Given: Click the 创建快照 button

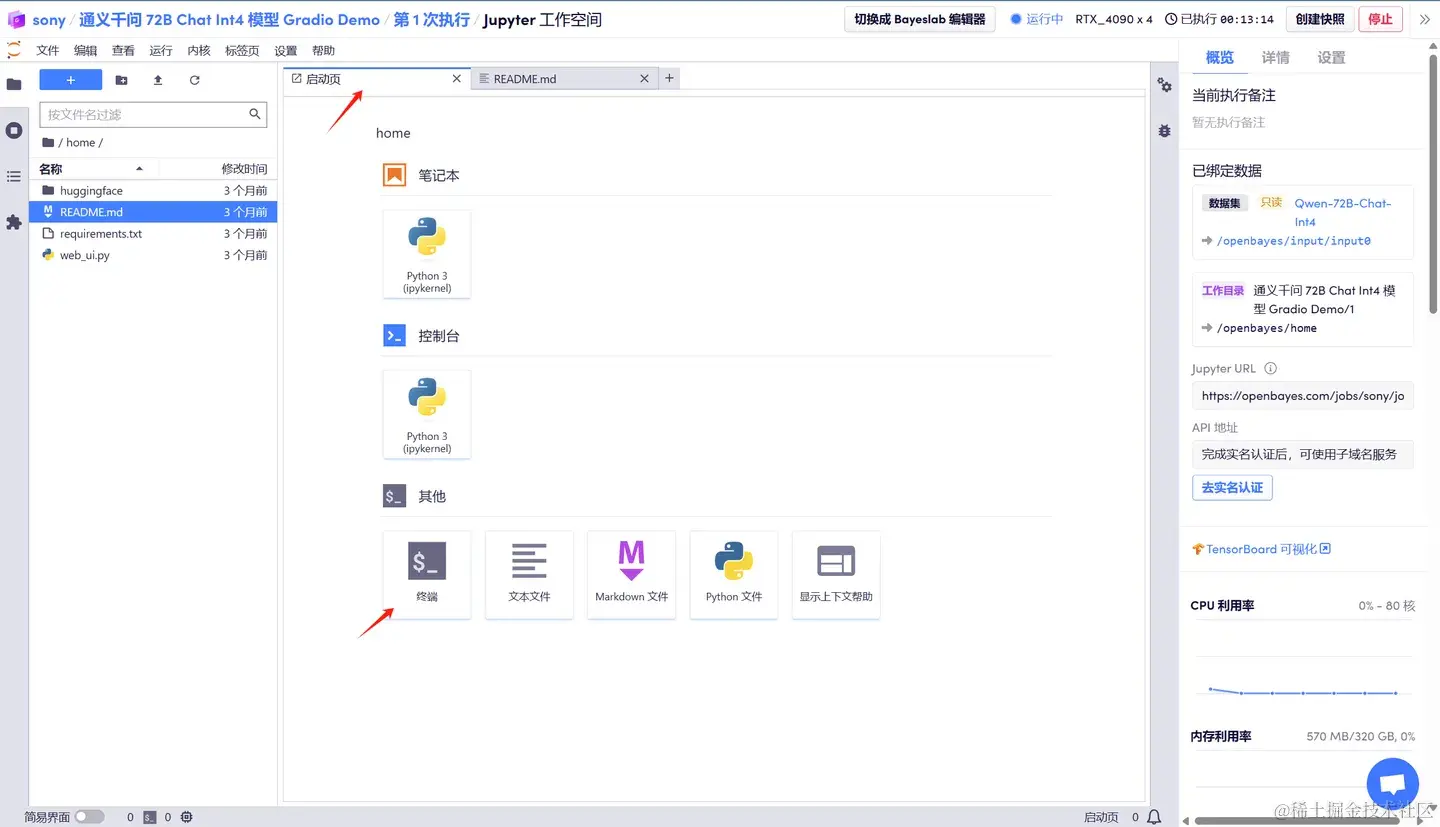Looking at the screenshot, I should [1320, 19].
